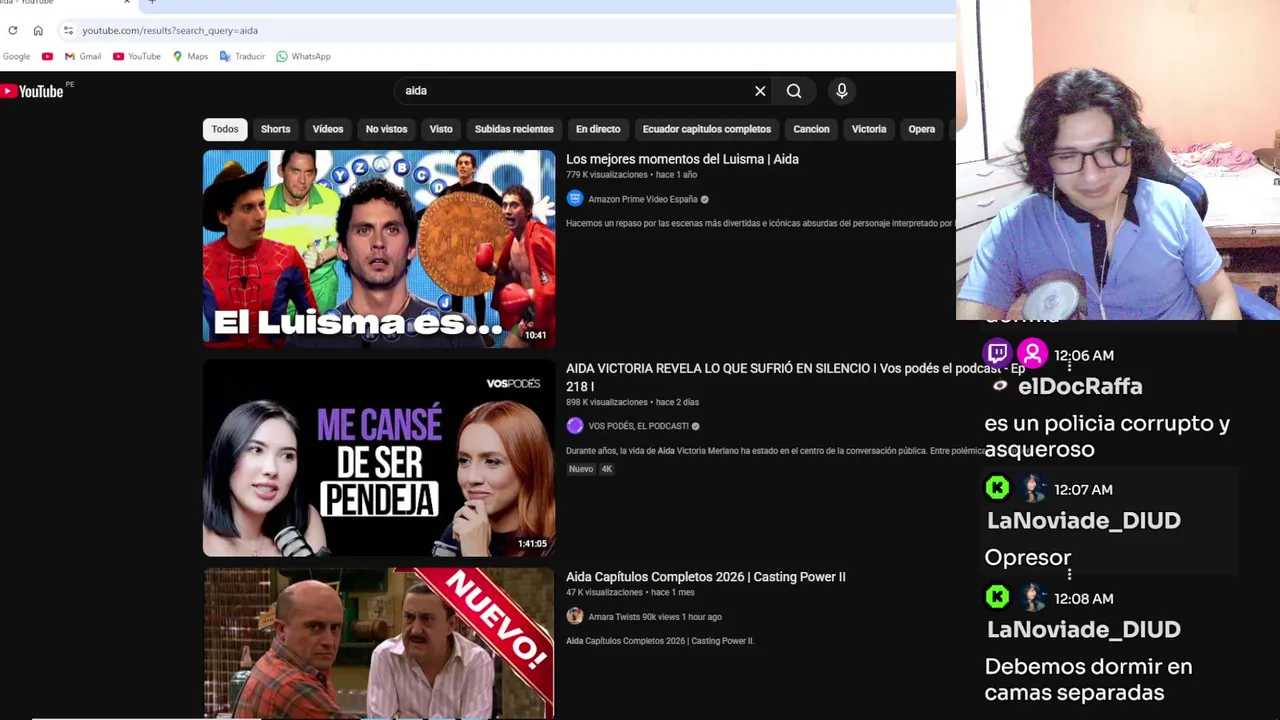
Task: Click the pink user badge beside 12:06 AM
Action: 1032,353
